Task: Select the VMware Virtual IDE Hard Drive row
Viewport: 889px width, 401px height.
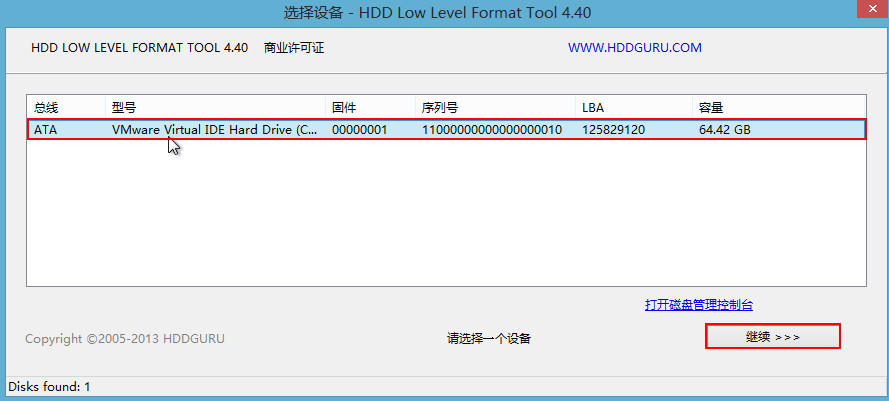Action: 446,129
